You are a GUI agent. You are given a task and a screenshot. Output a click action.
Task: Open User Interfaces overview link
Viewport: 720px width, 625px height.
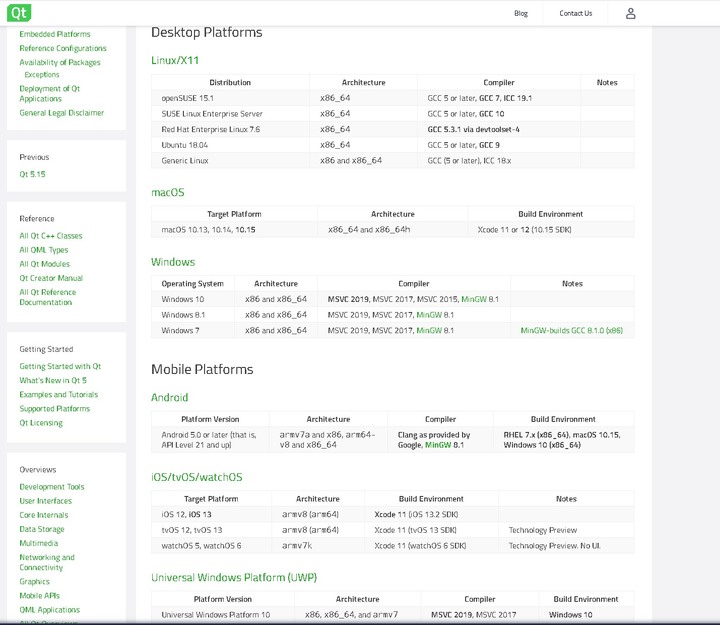pos(45,501)
